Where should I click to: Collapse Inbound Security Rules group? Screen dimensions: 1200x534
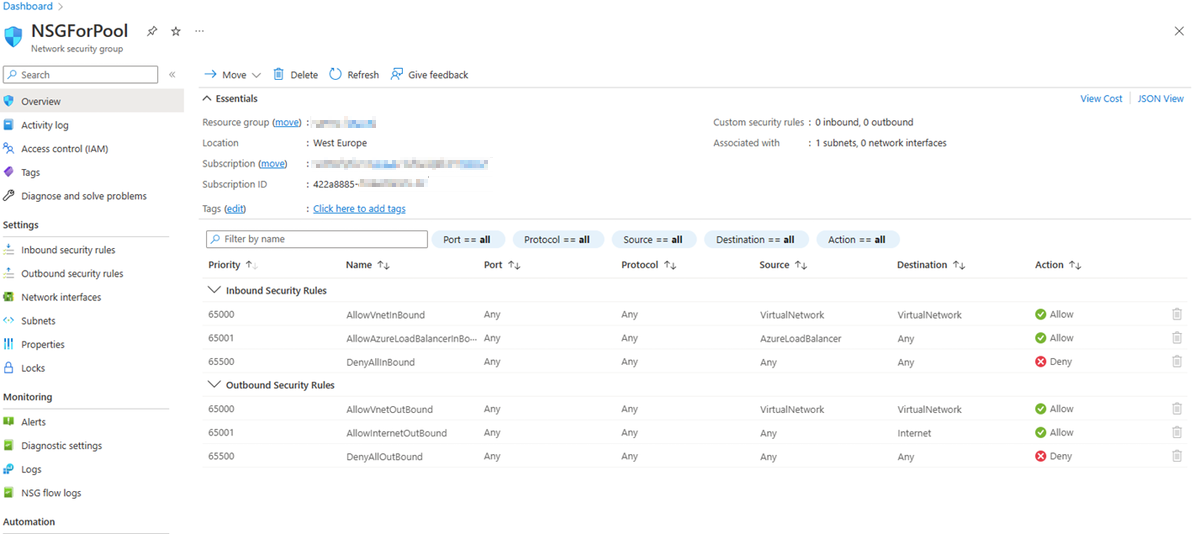click(x=213, y=290)
